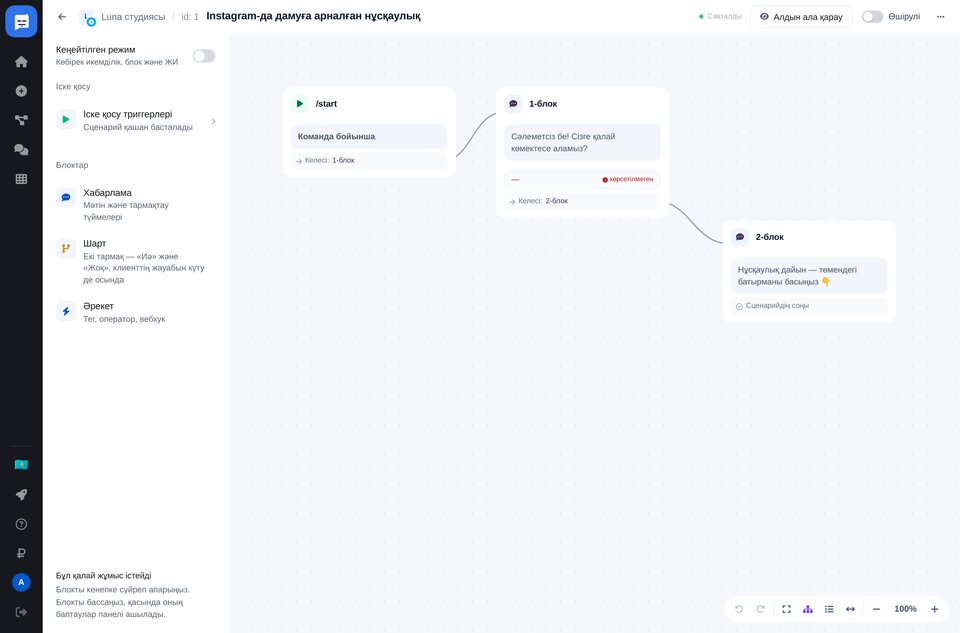Image resolution: width=960 pixels, height=633 pixels.
Task: Select the 2-блок node on canvas
Action: point(809,272)
